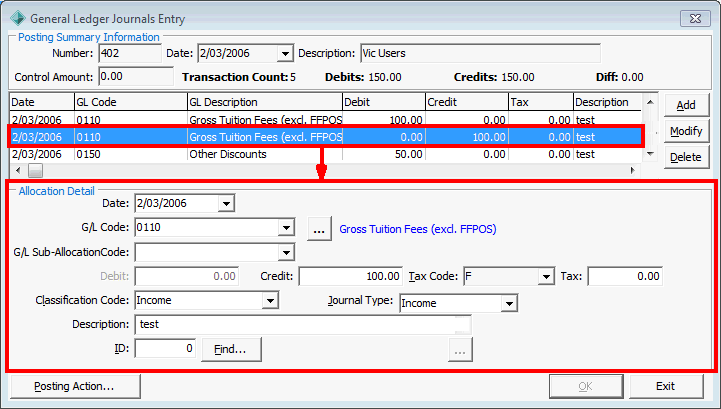Click the 0150 GL code cell
The height and width of the screenshot is (409, 721).
coord(131,154)
